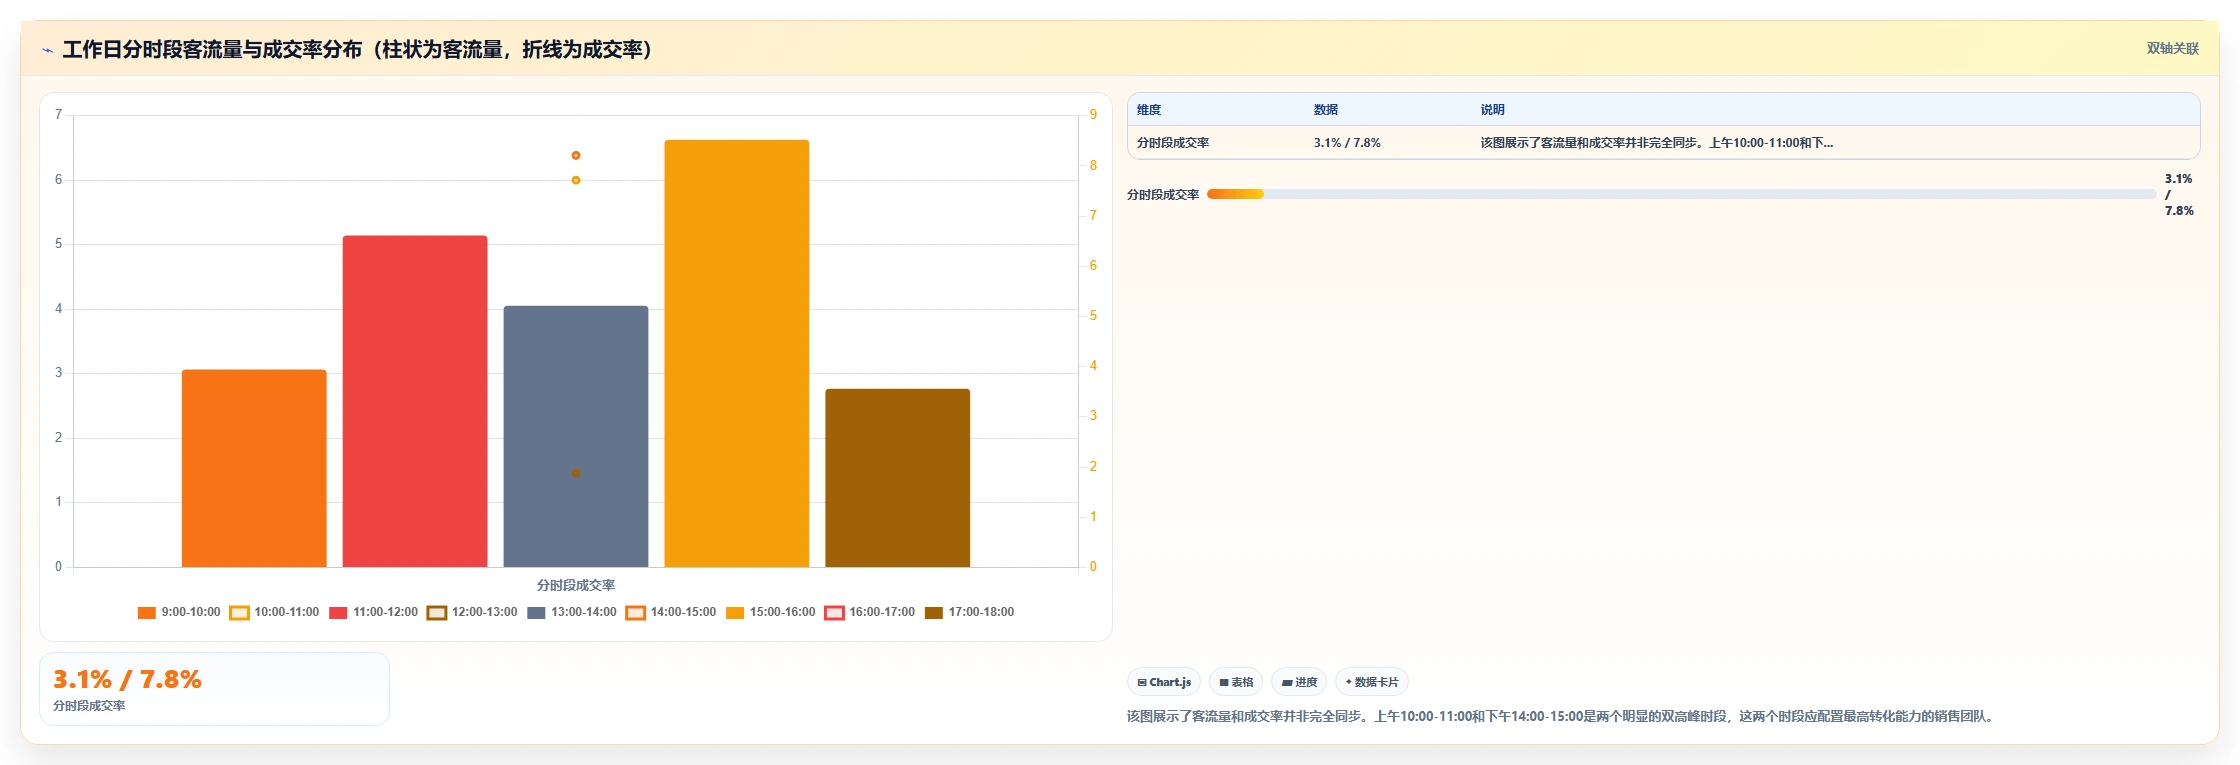This screenshot has height=765, width=2240.
Task: Click the red 11:00-12:00 bar
Action: 415,401
